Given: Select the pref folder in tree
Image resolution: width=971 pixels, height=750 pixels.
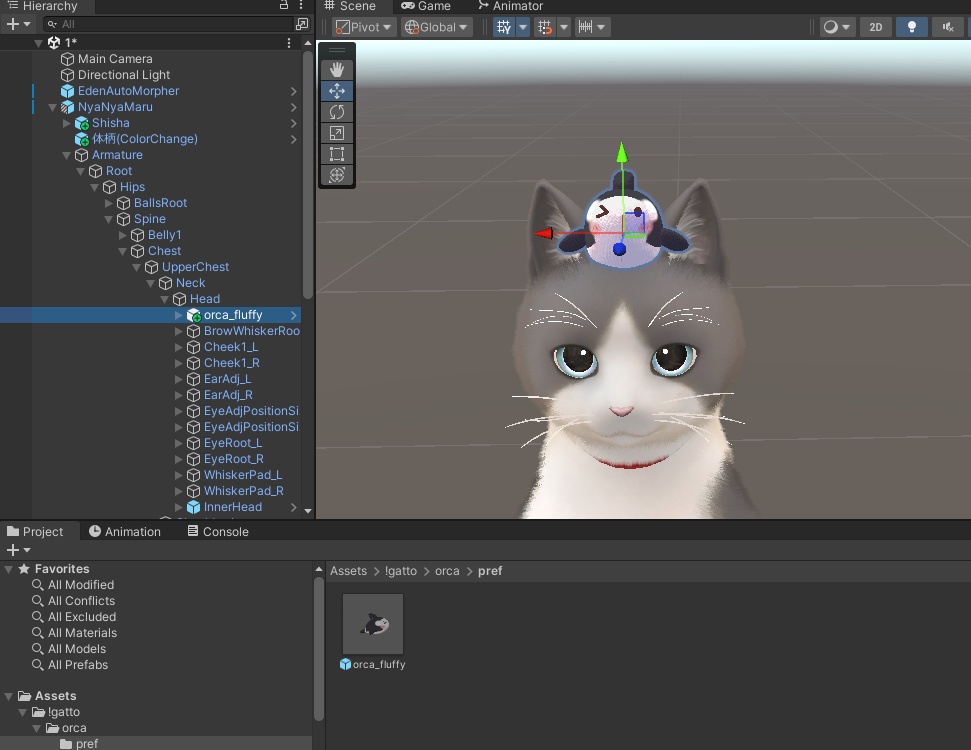Looking at the screenshot, I should (x=86, y=744).
